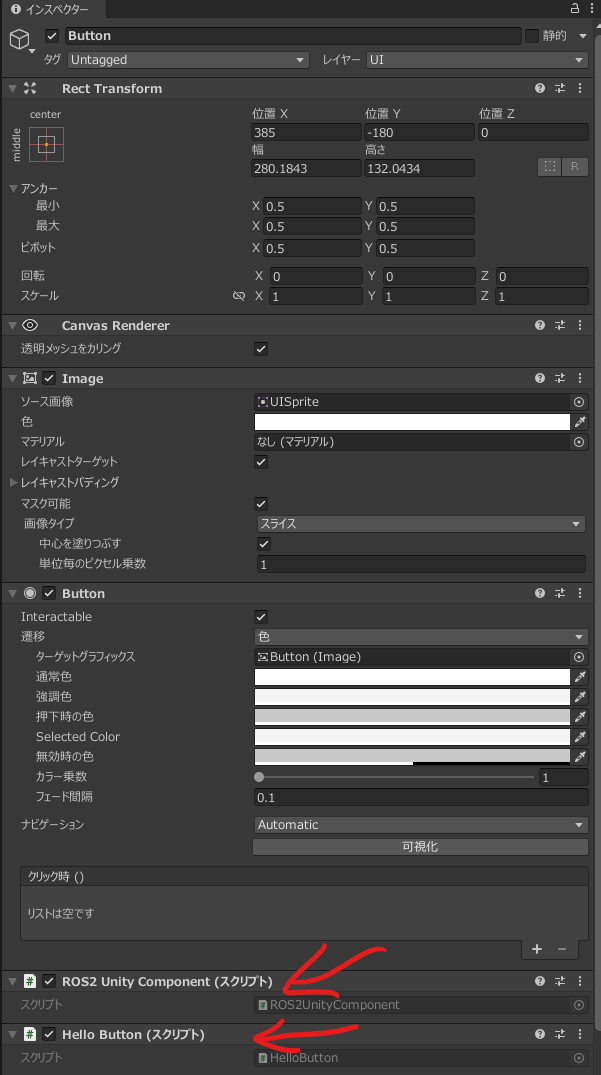Image resolution: width=601 pixels, height=1075 pixels.
Task: Click the cube icon beside the Button name
Action: [x=20, y=36]
